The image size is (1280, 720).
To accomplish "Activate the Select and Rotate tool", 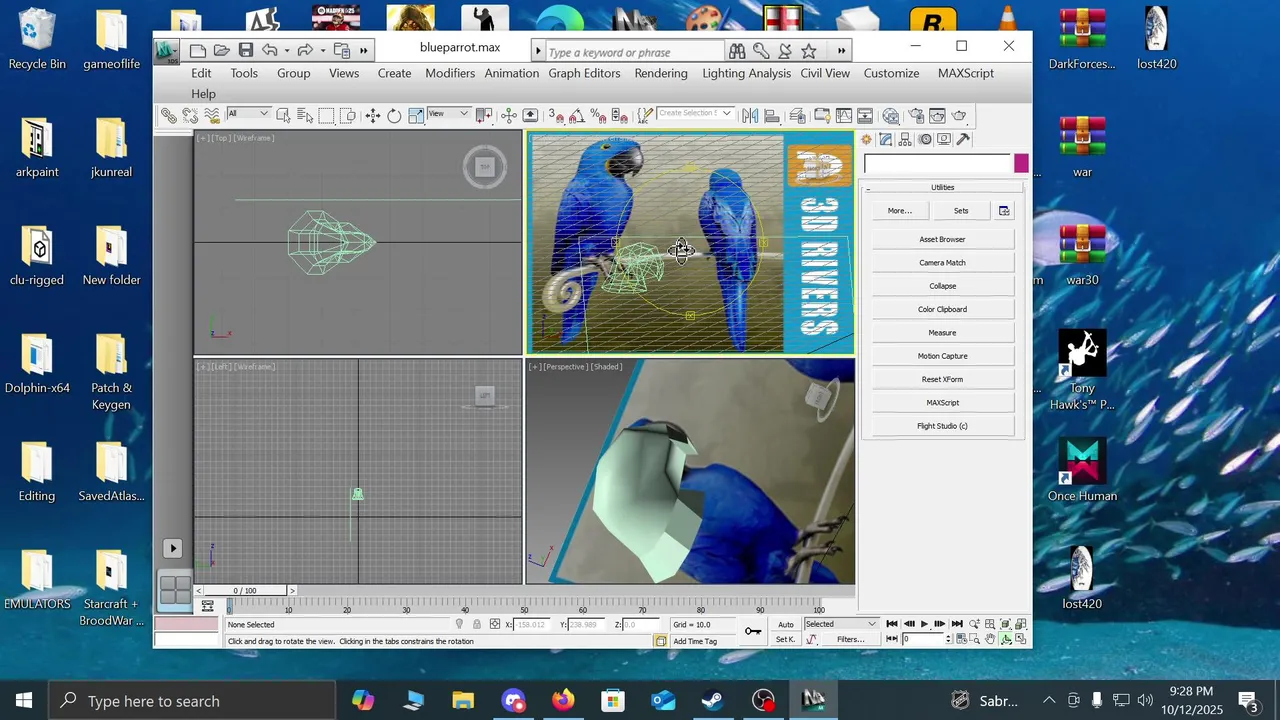I will point(394,115).
